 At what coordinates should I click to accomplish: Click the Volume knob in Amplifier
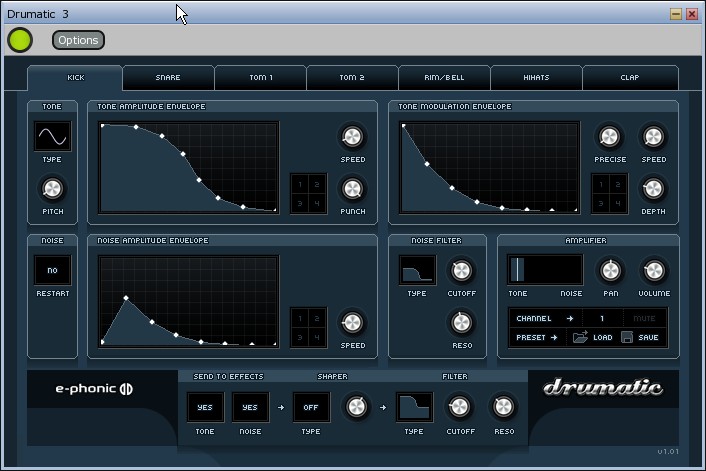coord(654,271)
